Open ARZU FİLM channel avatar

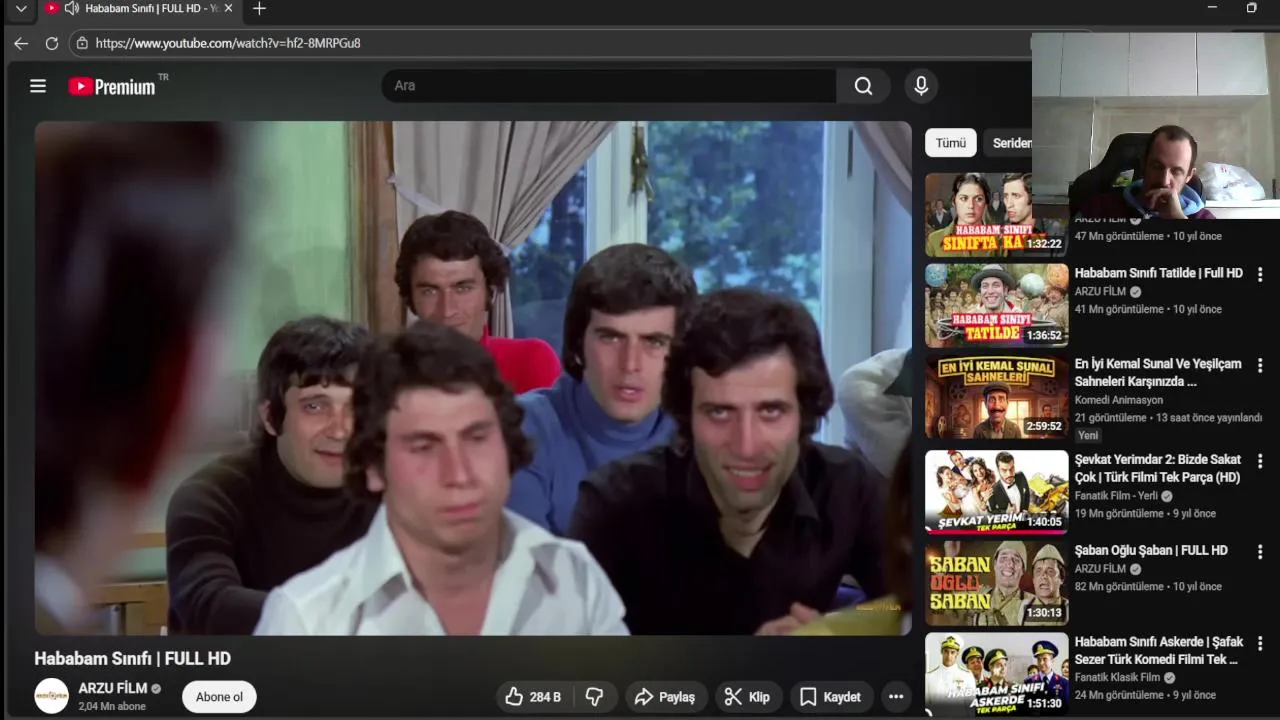52,696
